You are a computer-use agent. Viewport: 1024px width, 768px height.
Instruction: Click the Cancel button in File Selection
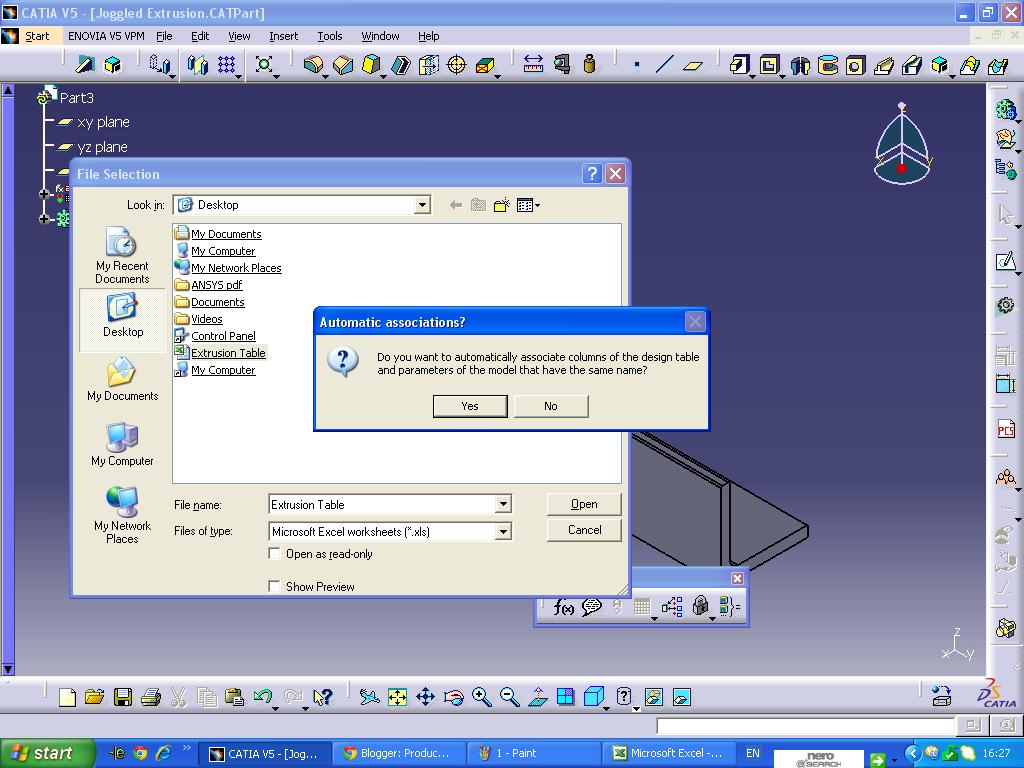[x=583, y=530]
